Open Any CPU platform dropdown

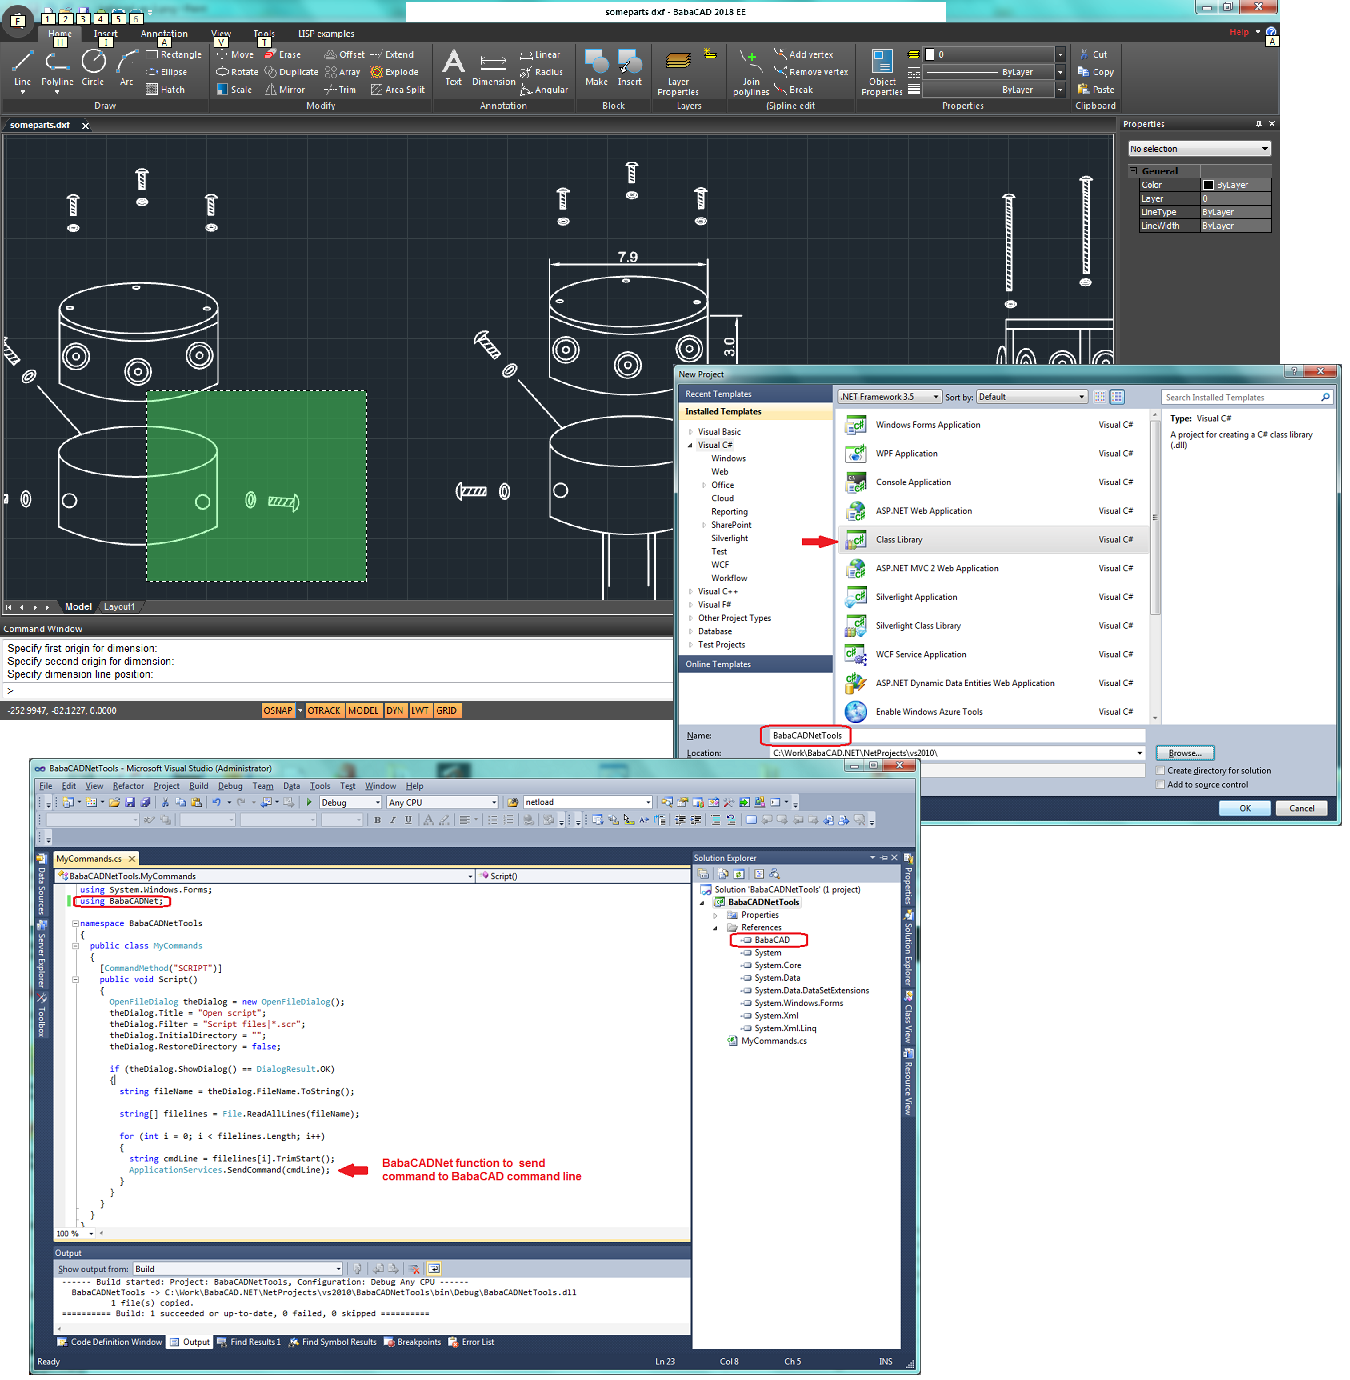(x=441, y=802)
